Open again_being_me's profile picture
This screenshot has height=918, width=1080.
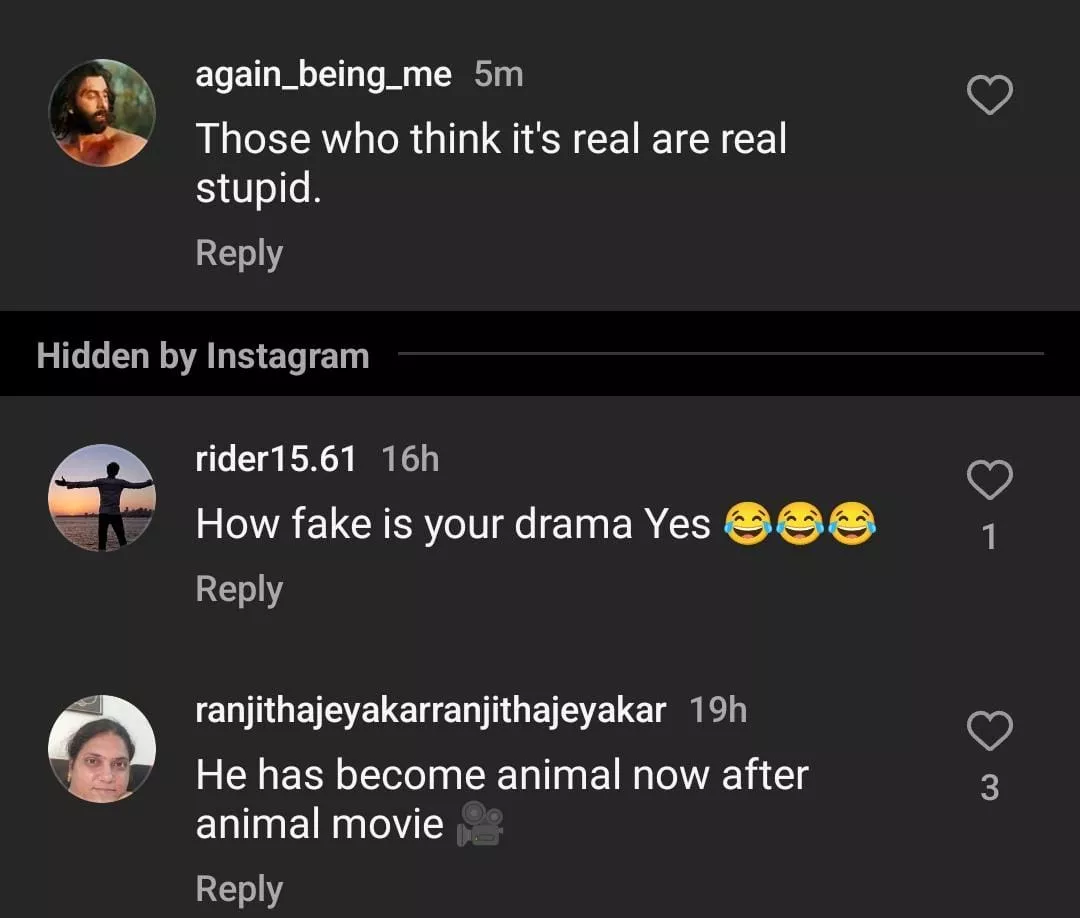102,112
